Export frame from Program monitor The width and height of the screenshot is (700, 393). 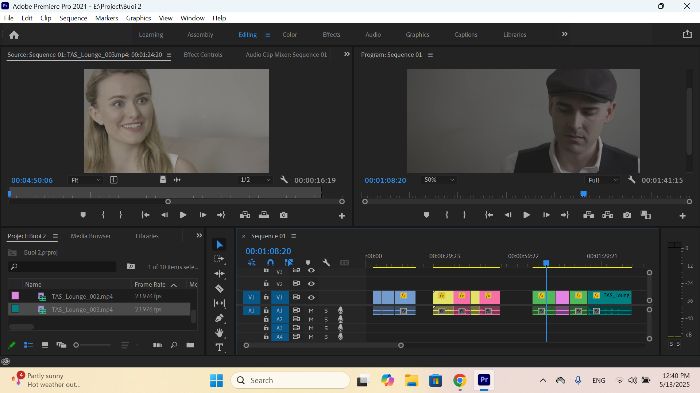(x=627, y=215)
